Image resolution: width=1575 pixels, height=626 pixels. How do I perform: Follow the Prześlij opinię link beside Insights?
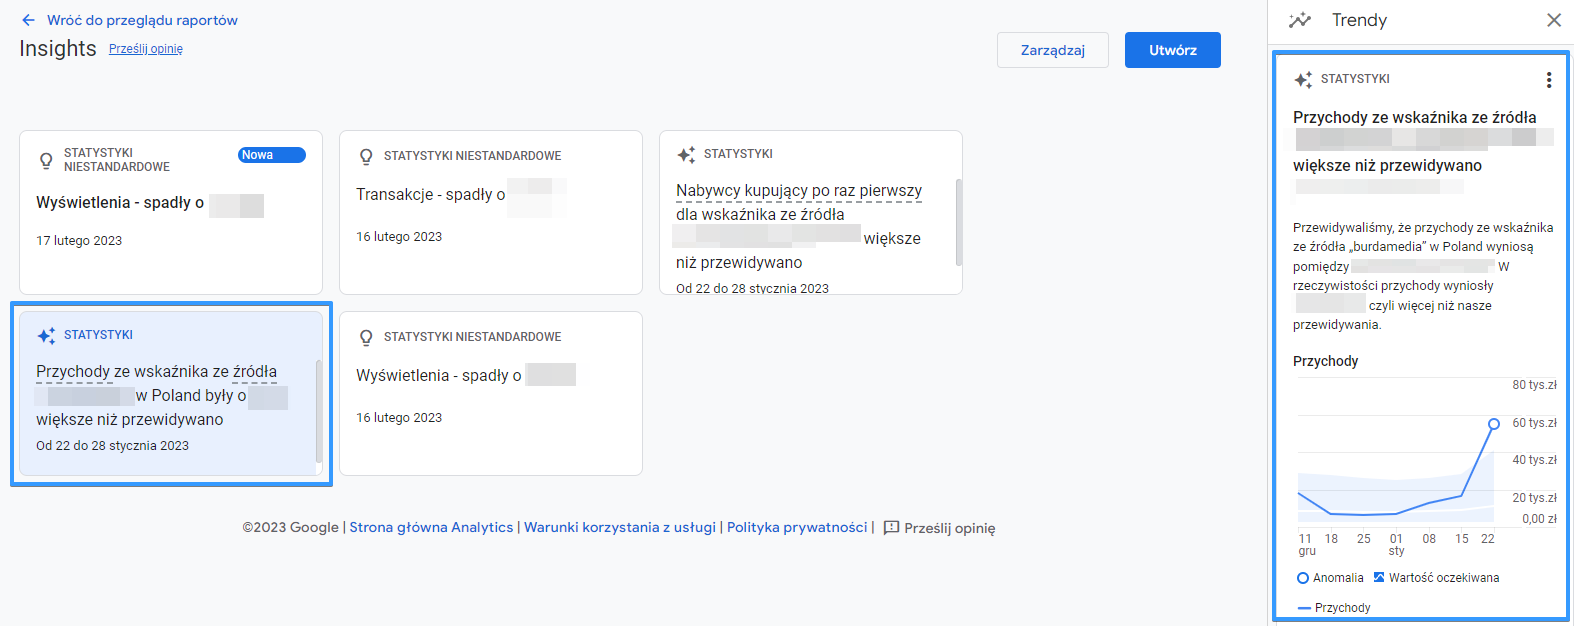(146, 49)
